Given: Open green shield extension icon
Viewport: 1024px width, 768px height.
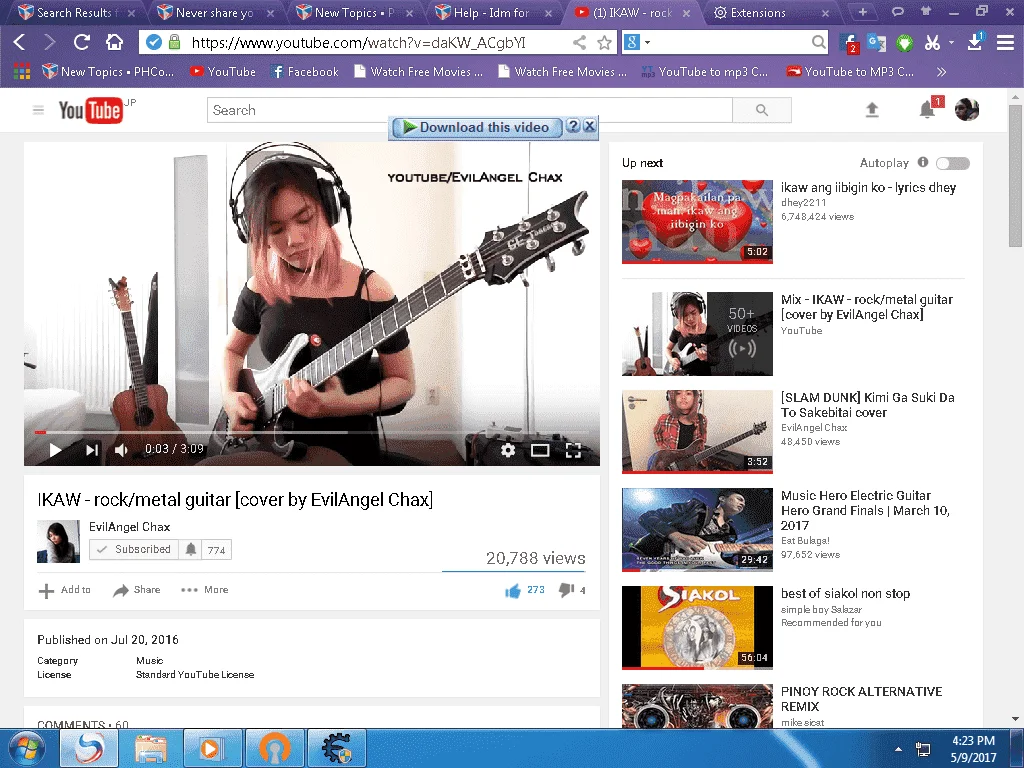Looking at the screenshot, I should pos(904,43).
